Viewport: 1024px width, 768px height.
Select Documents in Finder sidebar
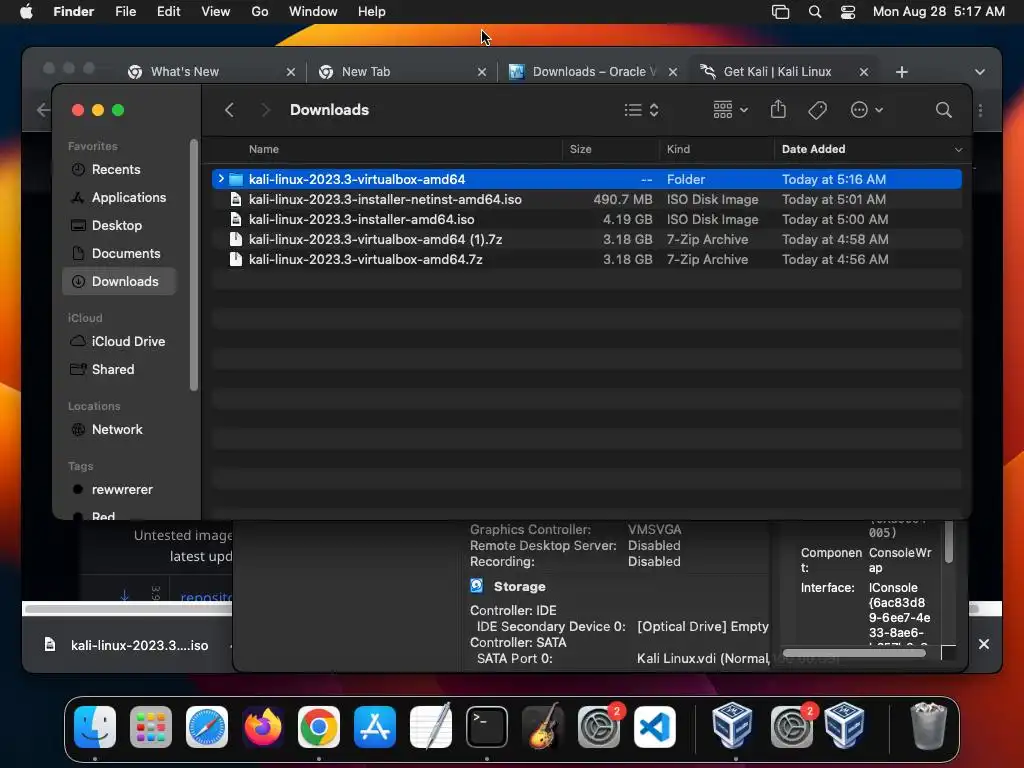(119, 253)
